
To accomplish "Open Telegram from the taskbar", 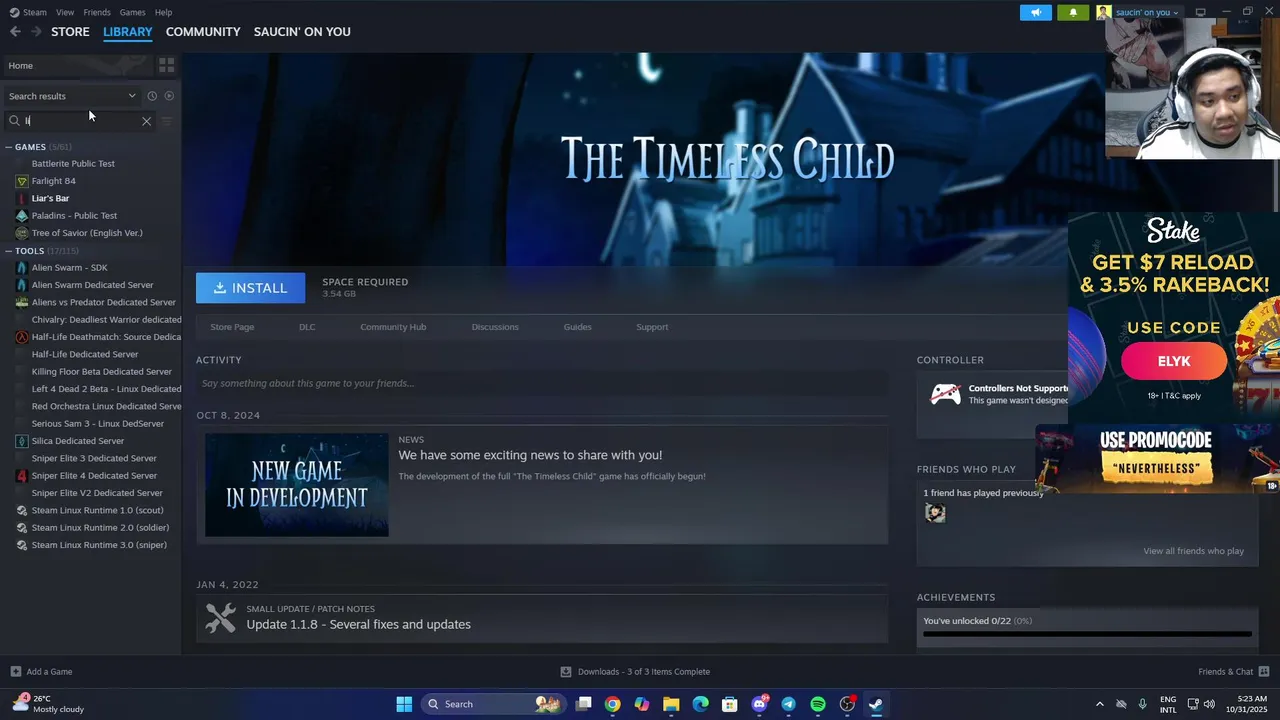I will point(788,704).
